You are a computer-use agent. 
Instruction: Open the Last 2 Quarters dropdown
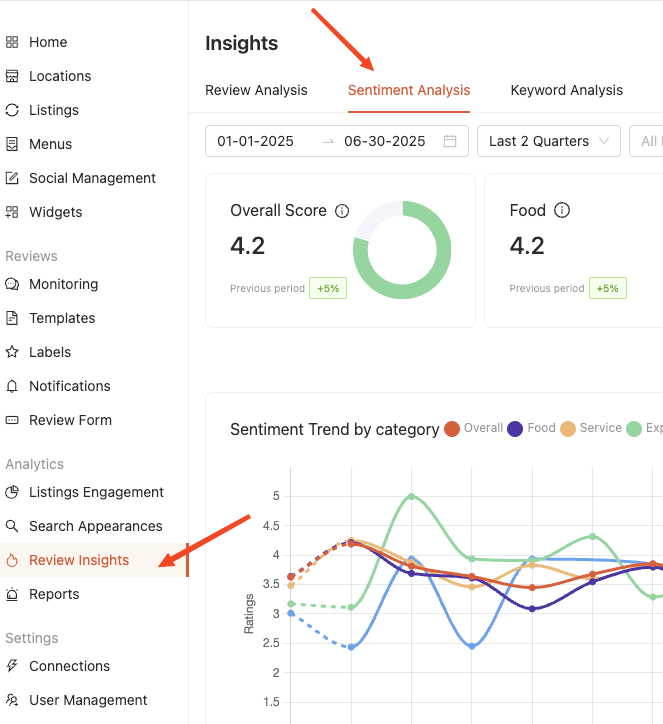(548, 141)
